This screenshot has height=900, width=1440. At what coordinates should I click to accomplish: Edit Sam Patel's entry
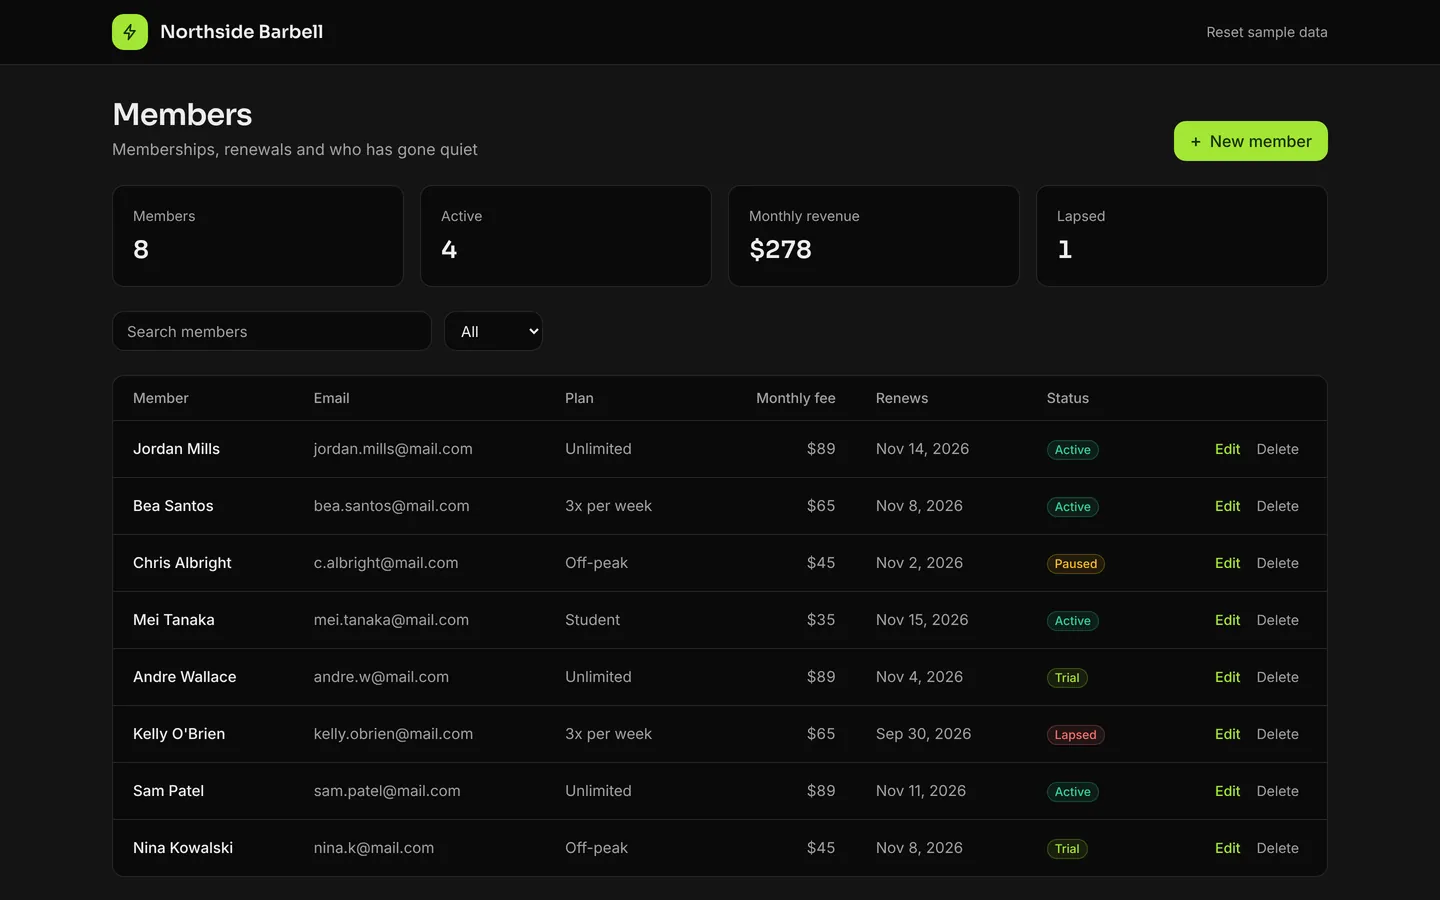click(1227, 791)
